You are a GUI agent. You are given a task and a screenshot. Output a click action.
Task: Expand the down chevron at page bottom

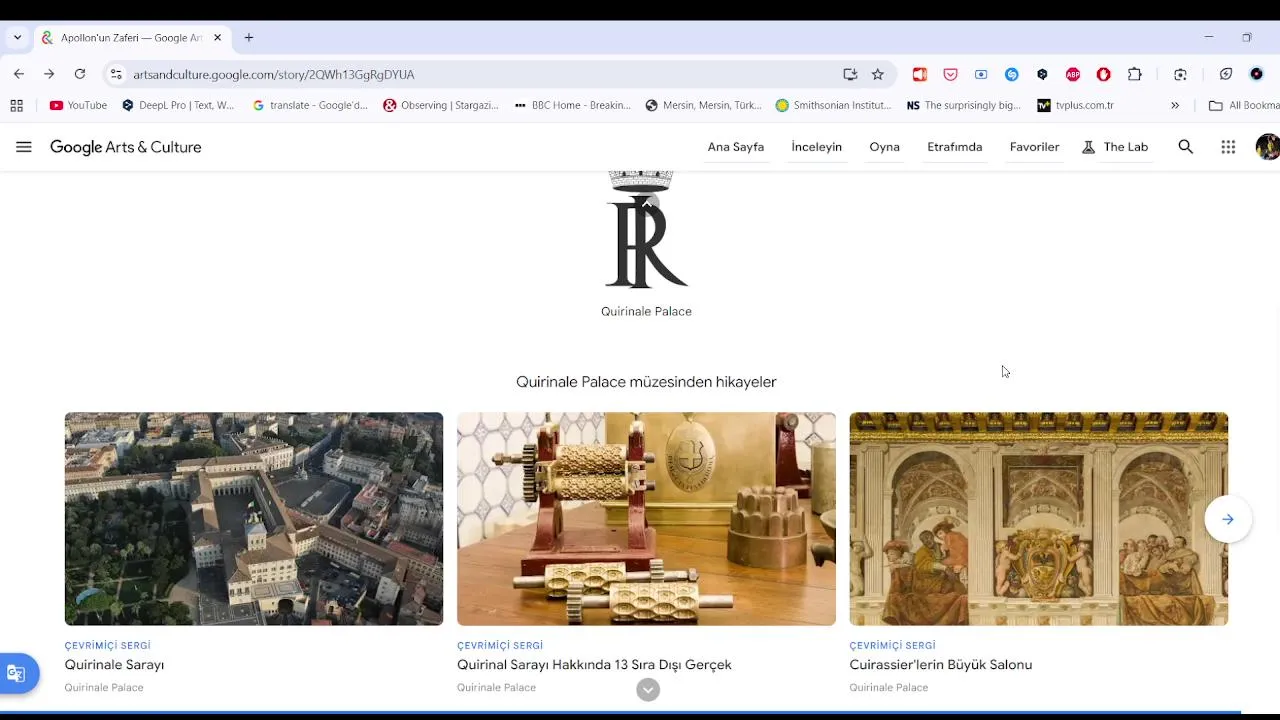pyautogui.click(x=648, y=689)
